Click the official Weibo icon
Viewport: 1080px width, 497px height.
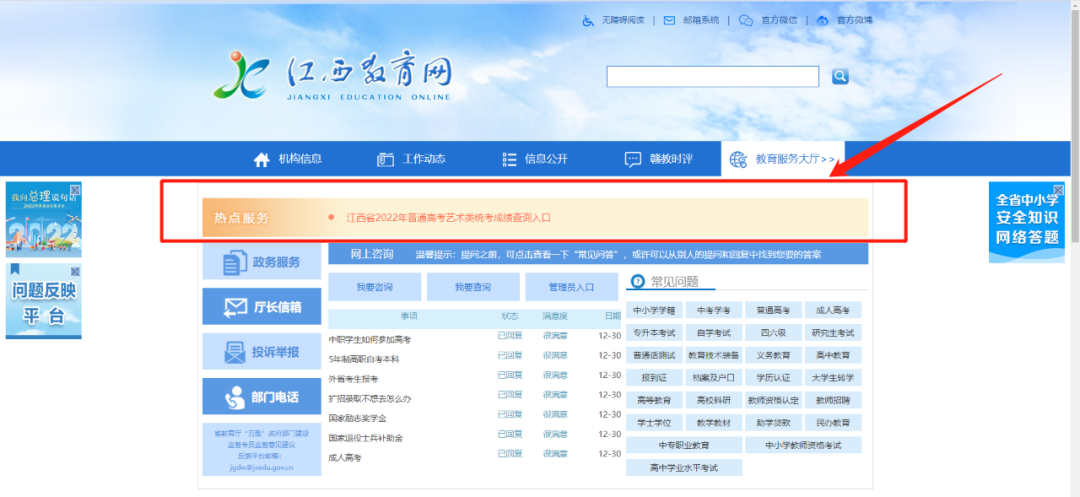click(822, 21)
